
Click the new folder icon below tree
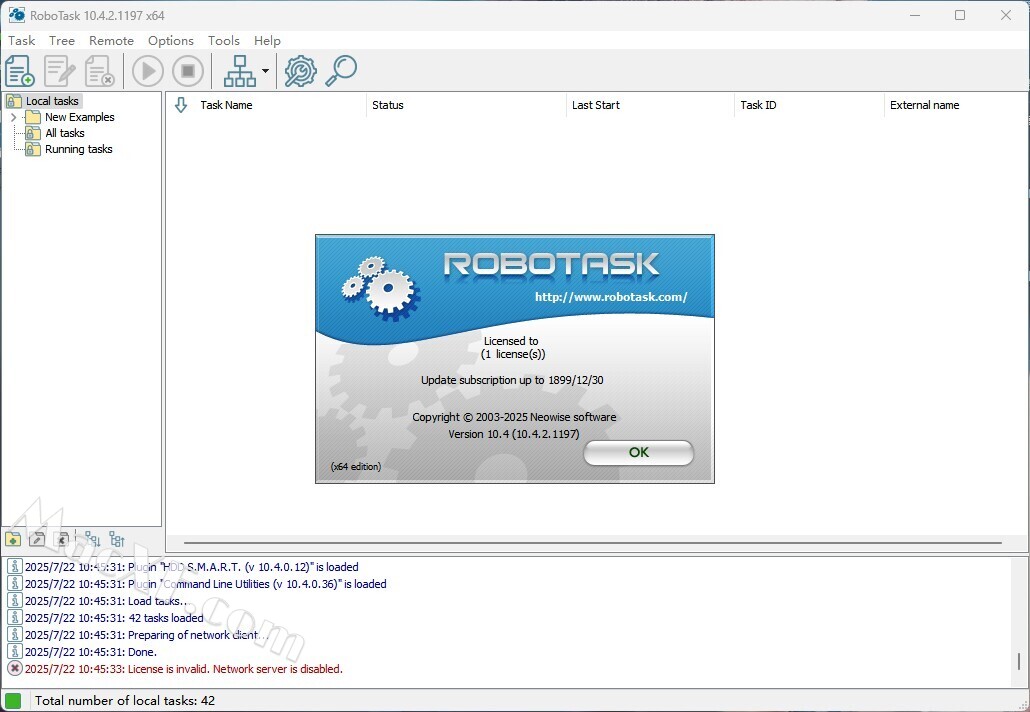tap(13, 539)
